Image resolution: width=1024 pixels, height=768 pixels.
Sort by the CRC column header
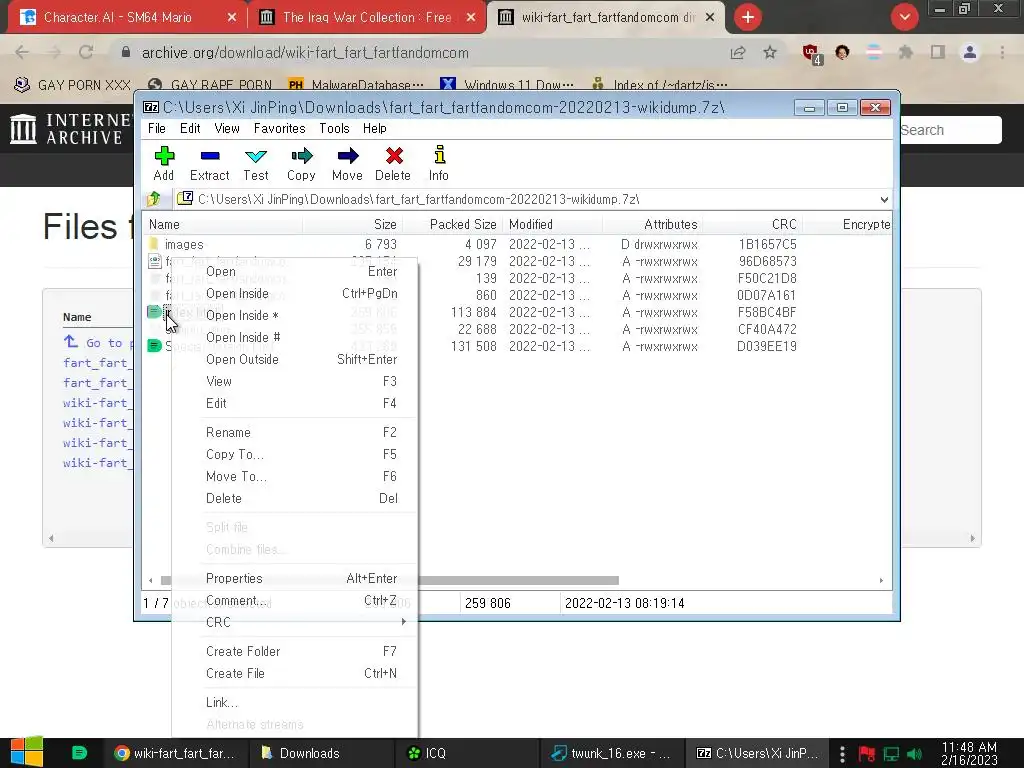click(752, 224)
